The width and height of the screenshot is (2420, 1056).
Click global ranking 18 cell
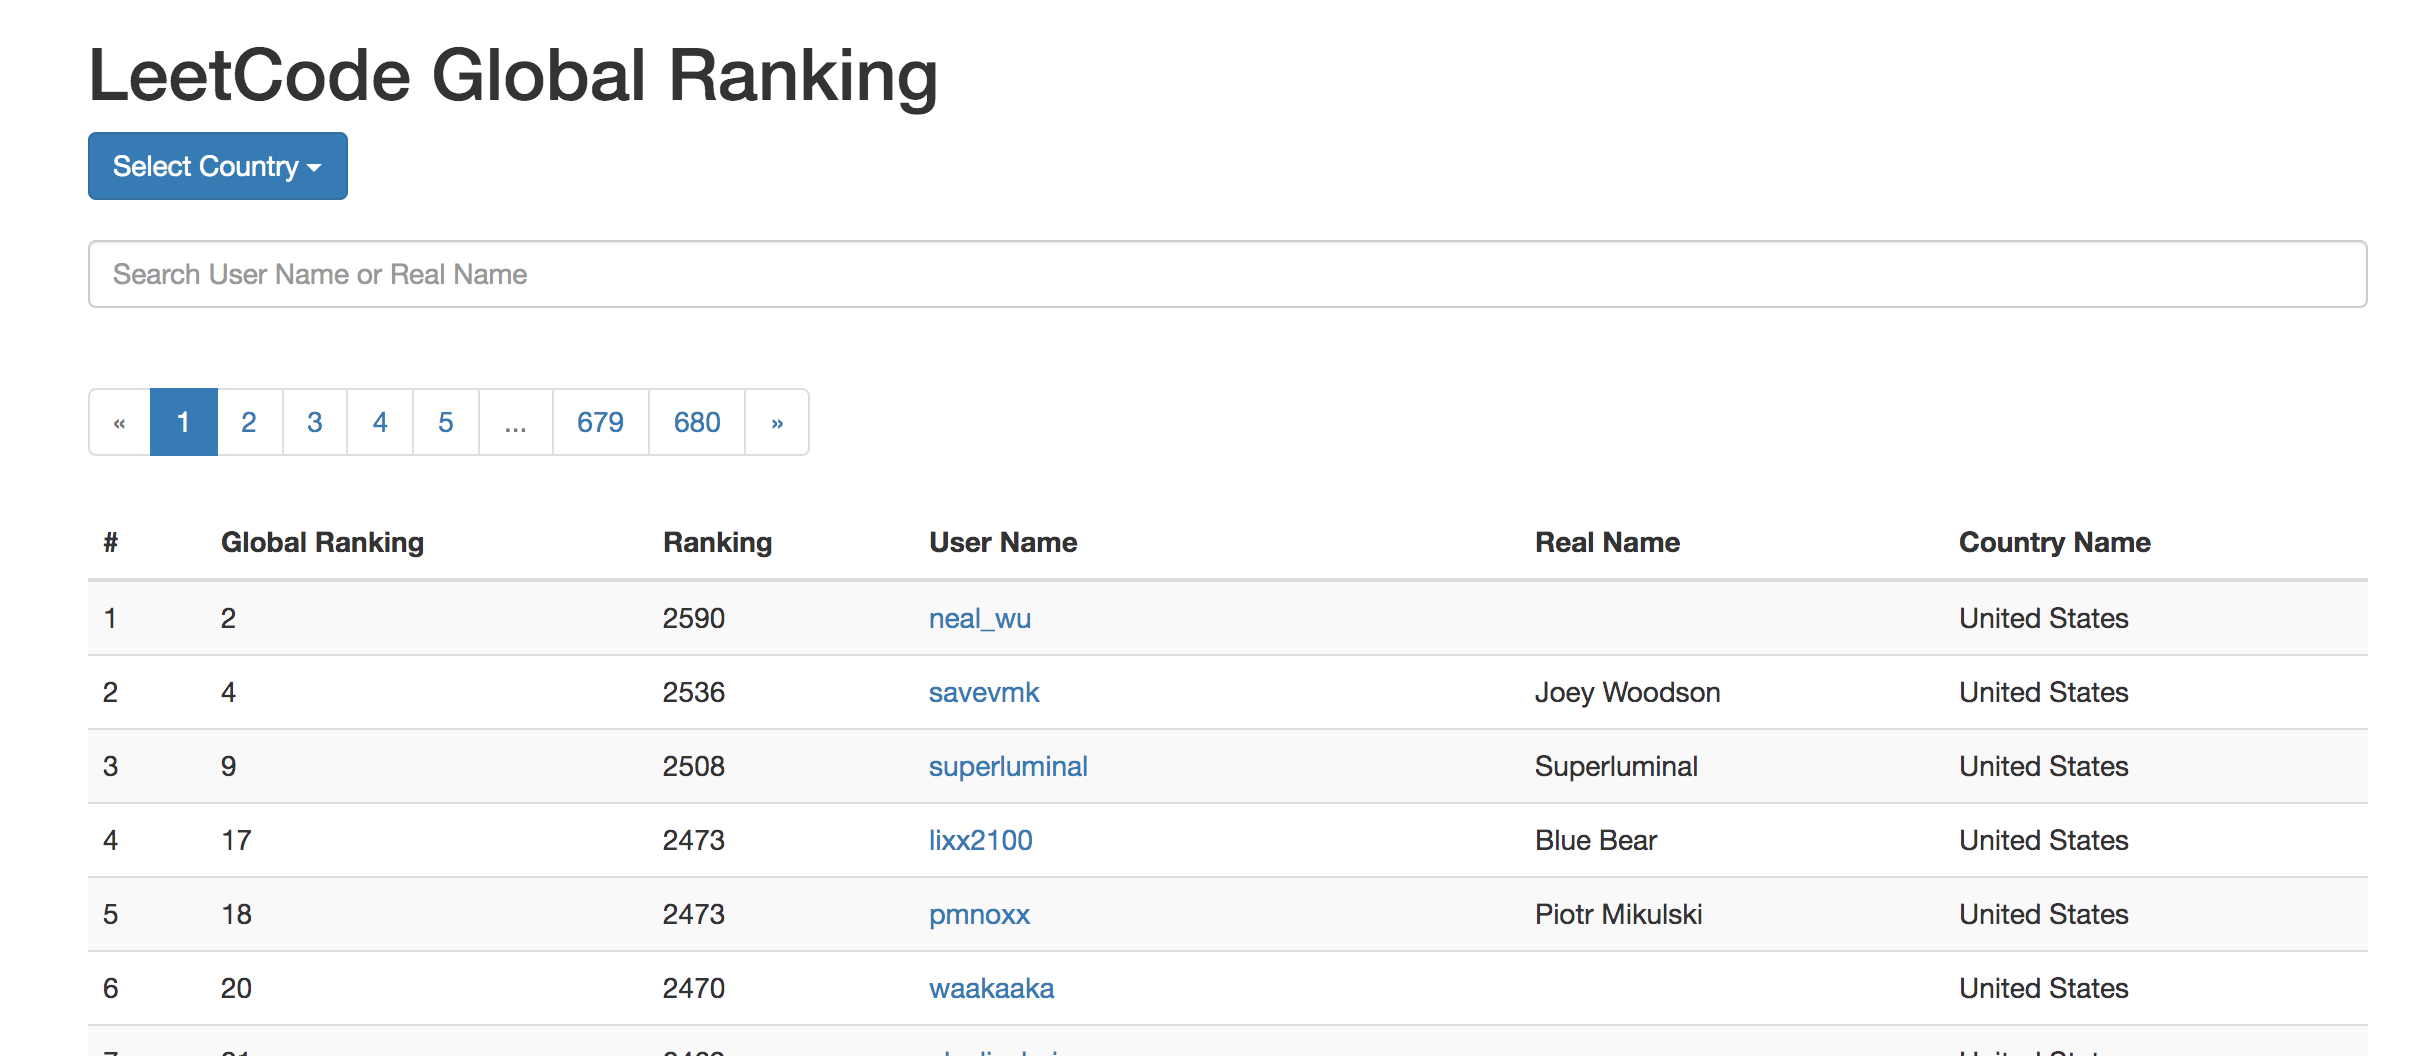[236, 914]
